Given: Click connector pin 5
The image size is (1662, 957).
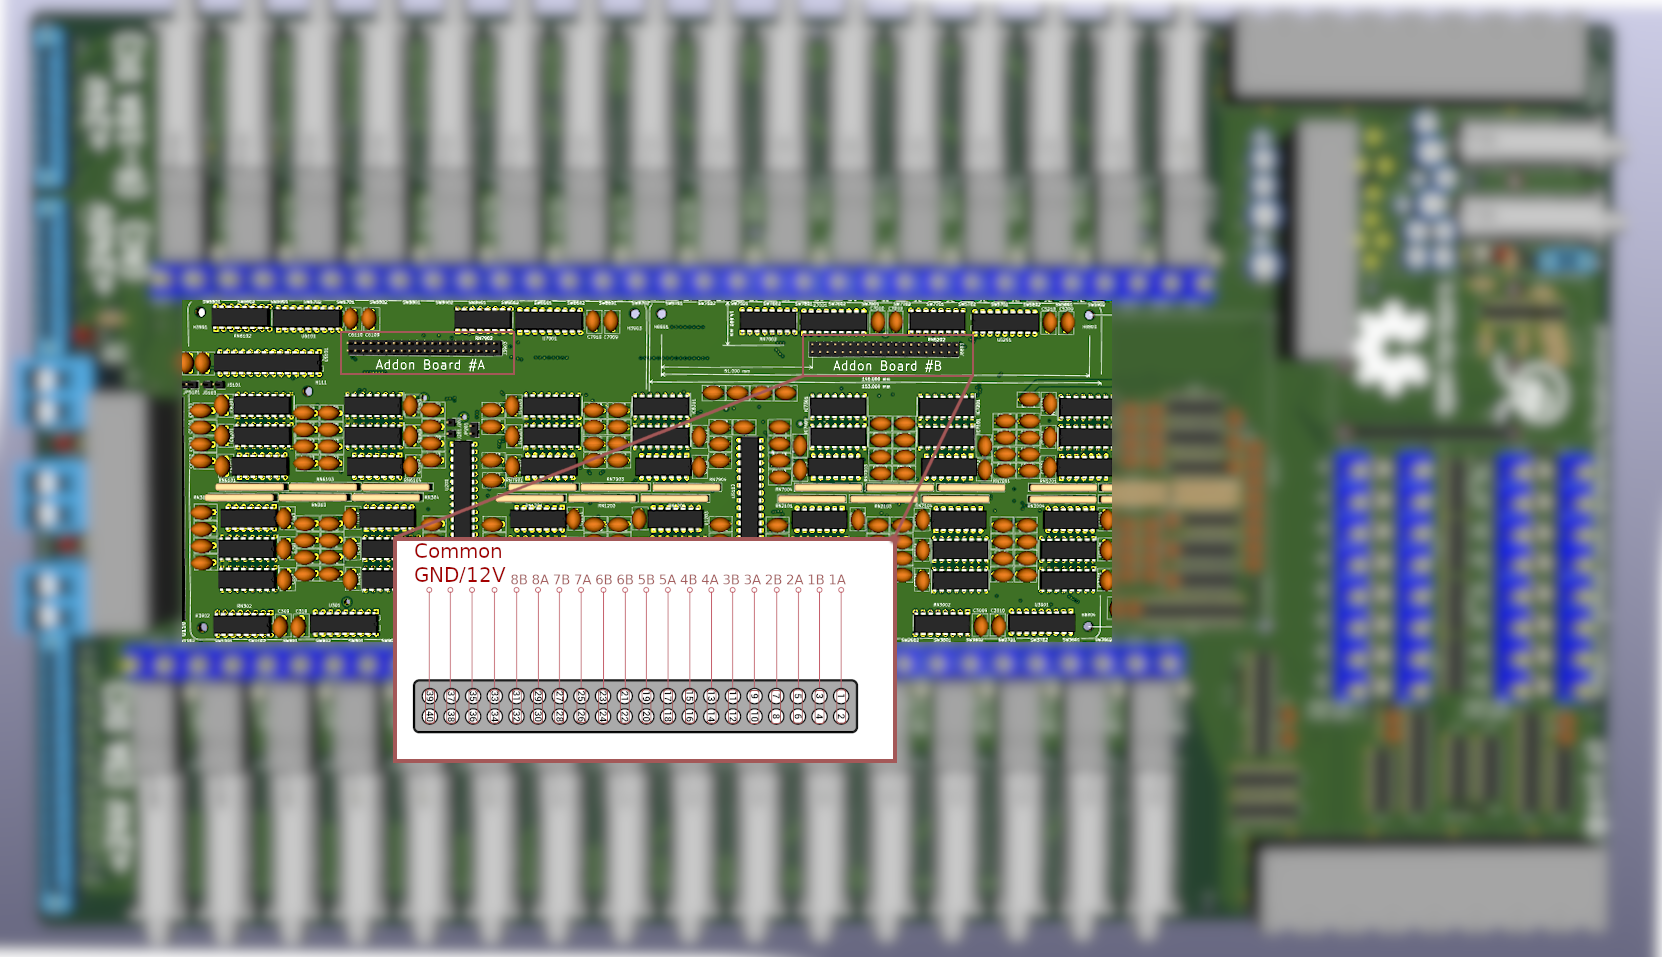Looking at the screenshot, I should [798, 696].
